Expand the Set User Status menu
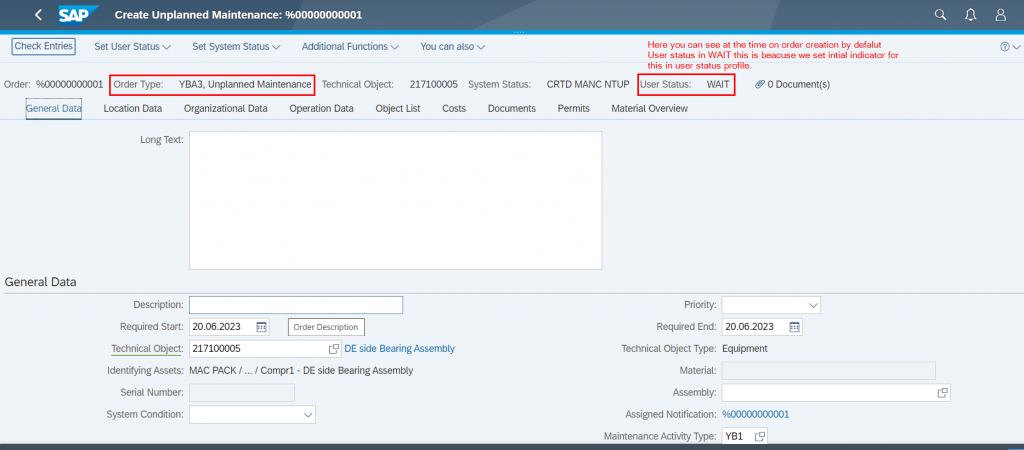Image resolution: width=1024 pixels, height=450 pixels. coord(133,47)
